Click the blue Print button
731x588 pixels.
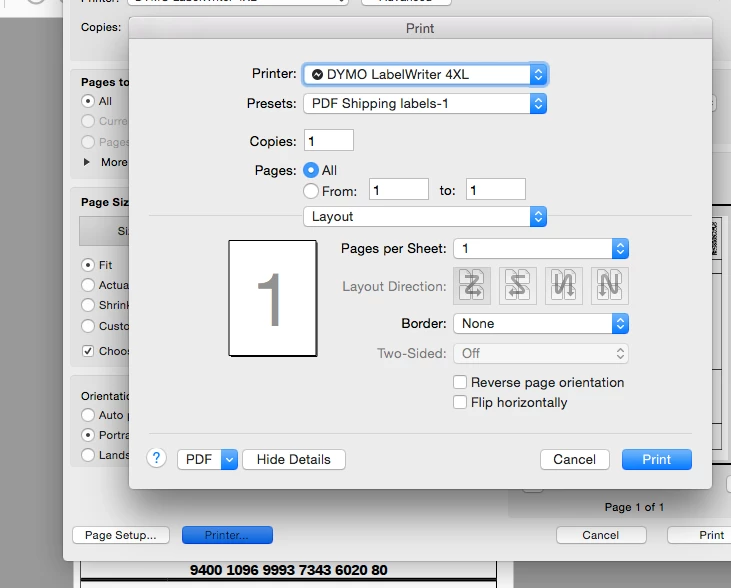[x=656, y=460]
